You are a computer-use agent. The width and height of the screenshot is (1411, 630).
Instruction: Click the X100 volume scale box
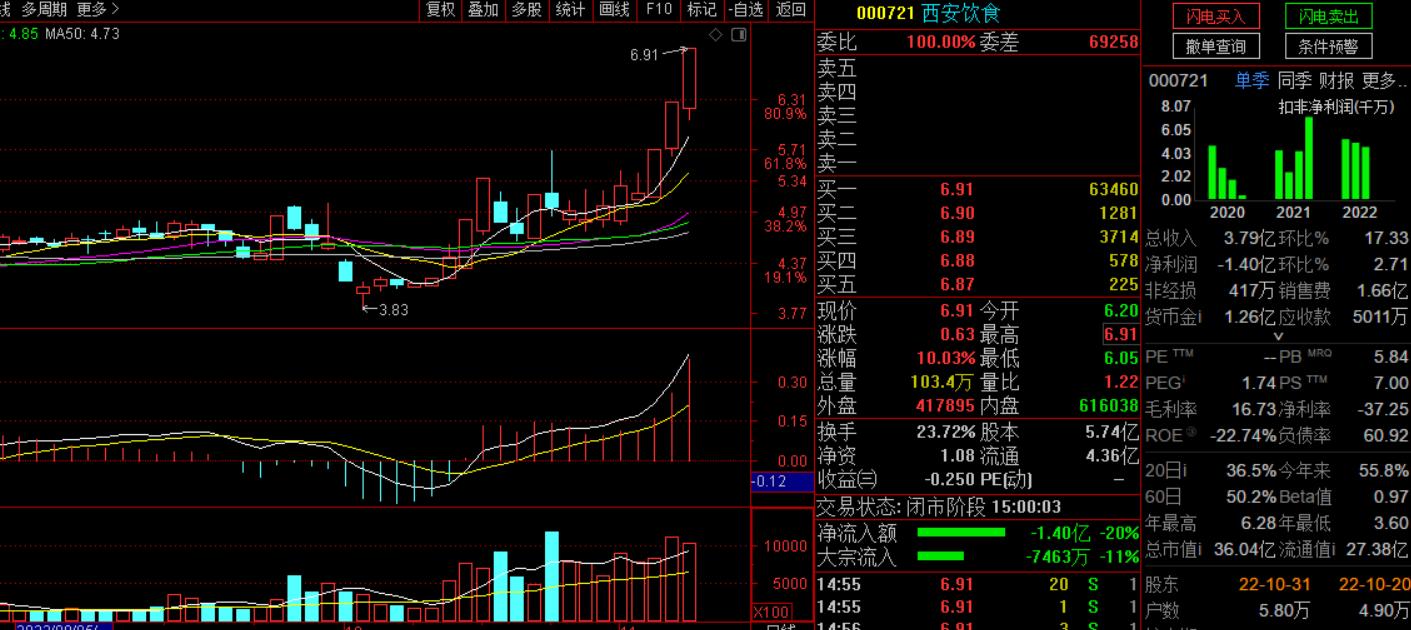point(771,611)
